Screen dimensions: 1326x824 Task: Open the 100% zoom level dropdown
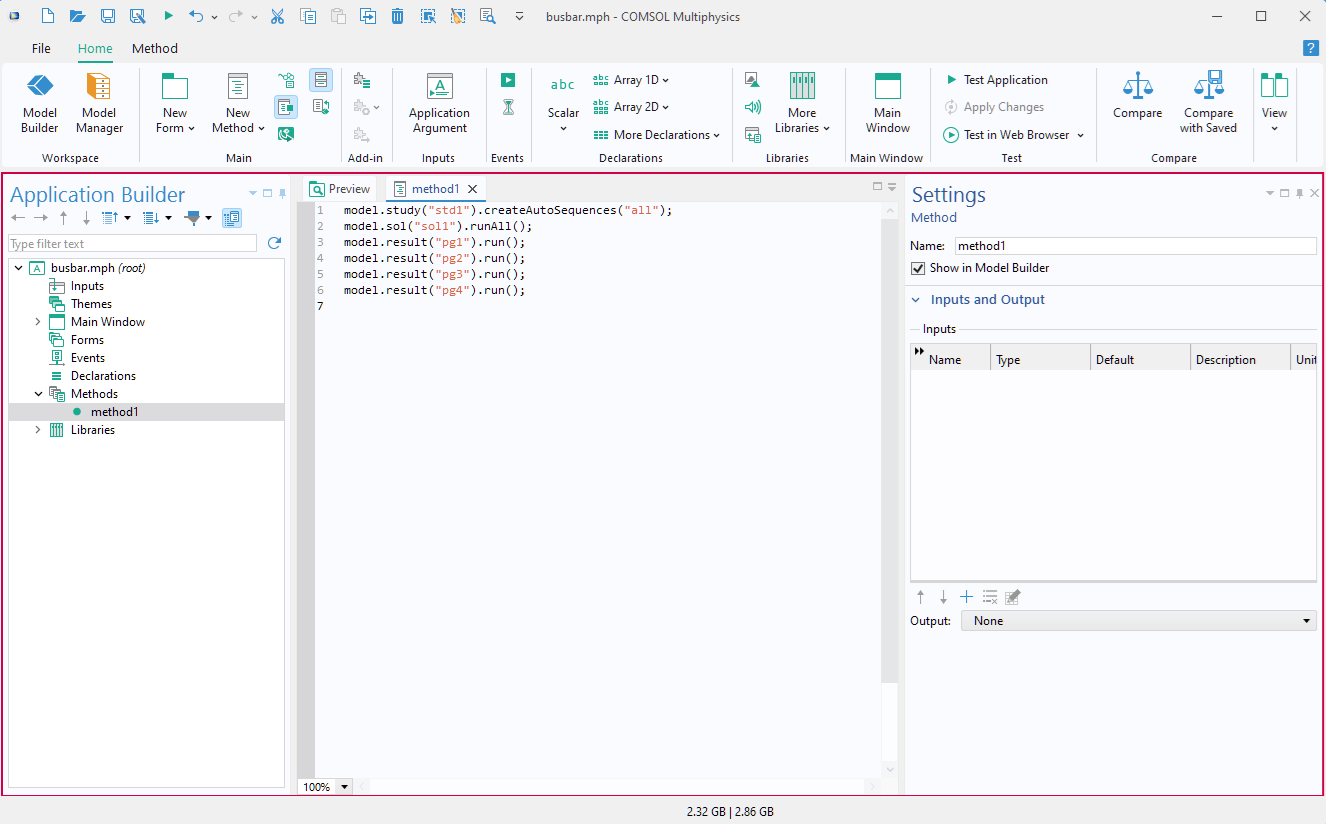click(x=345, y=787)
